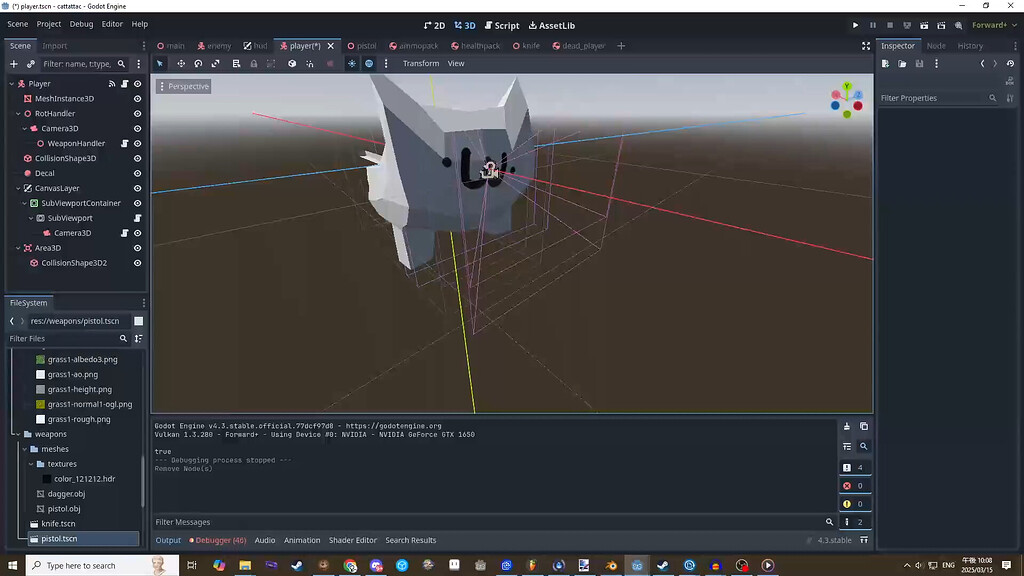1024x576 pixels.
Task: Switch to the pistol scene tab
Action: tap(362, 46)
